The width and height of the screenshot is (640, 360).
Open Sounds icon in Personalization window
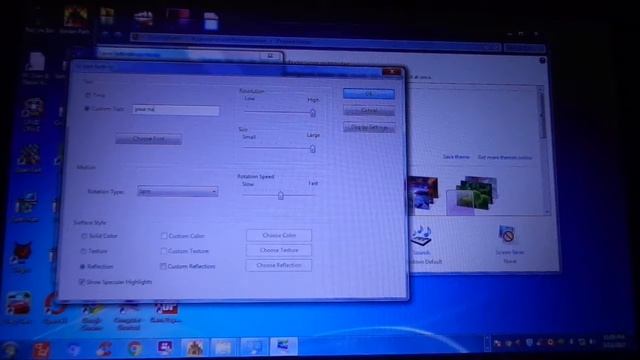(x=421, y=237)
